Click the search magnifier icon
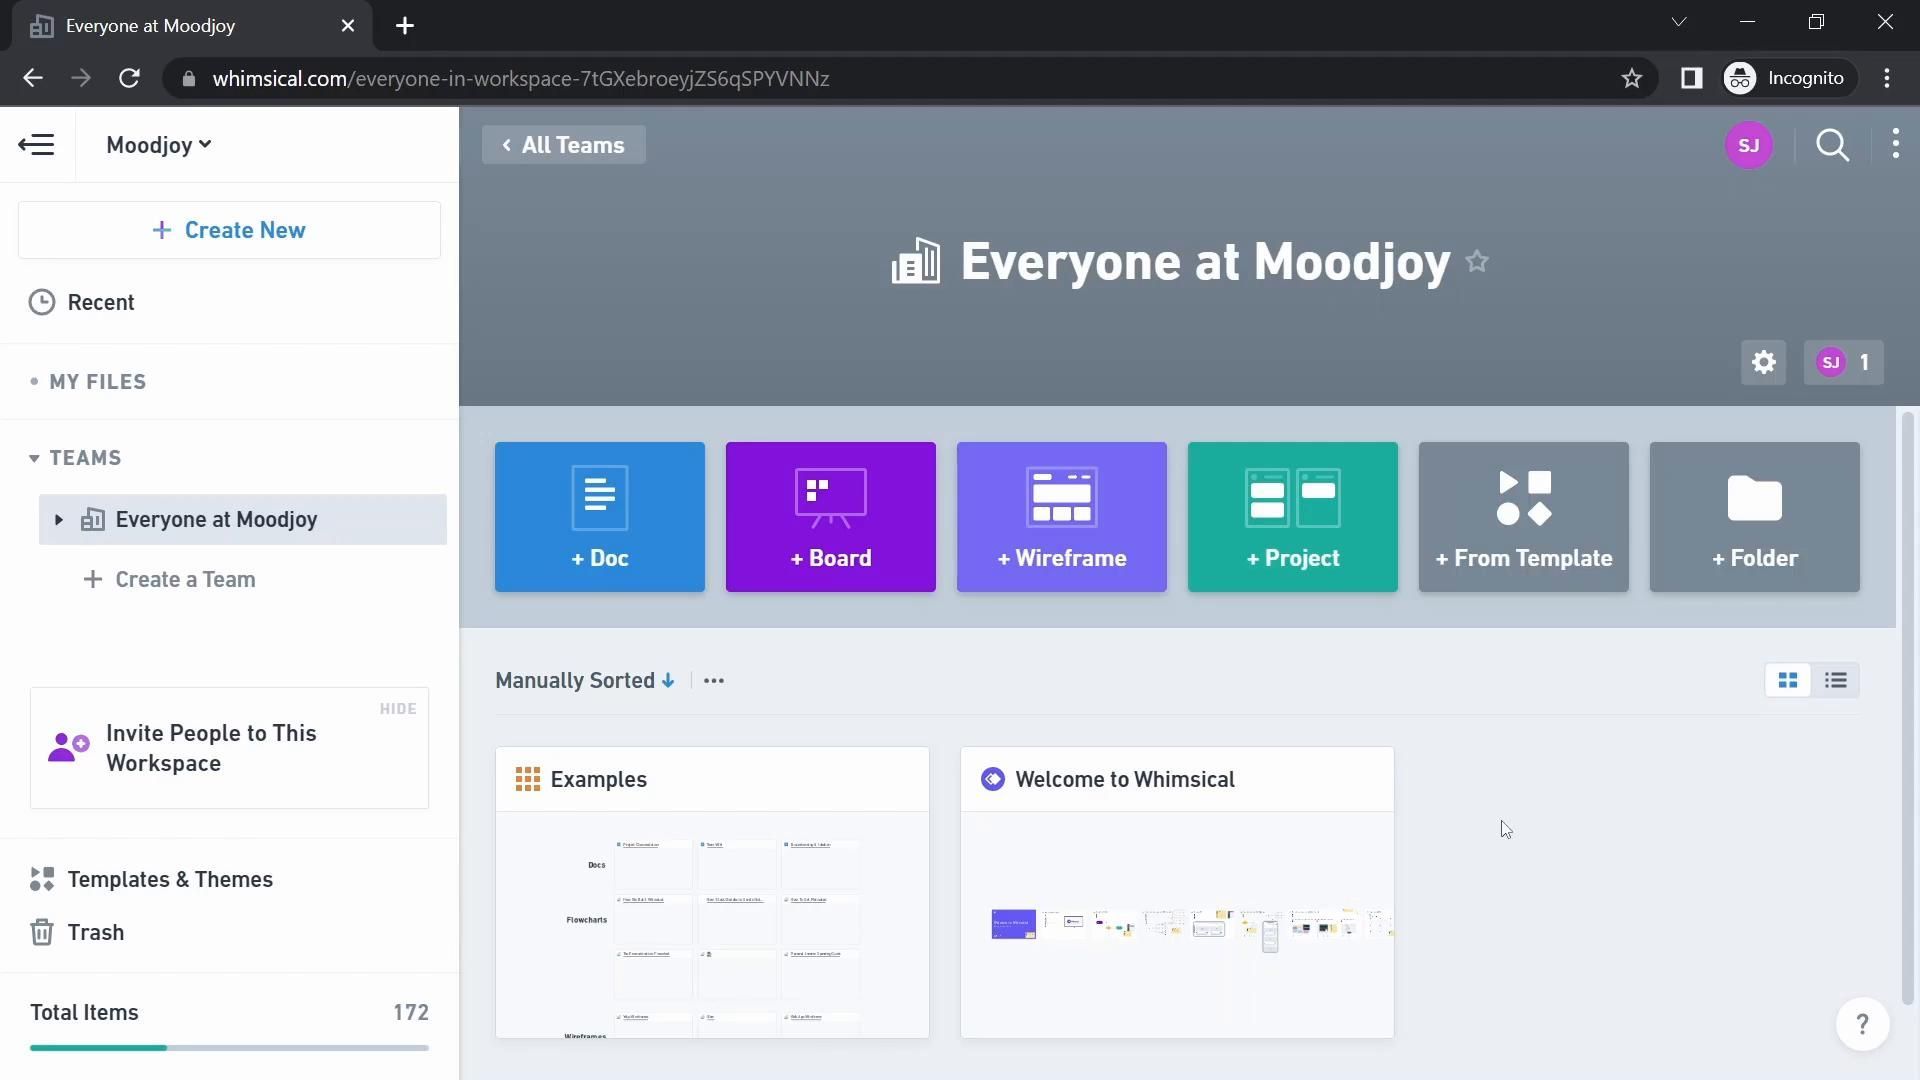The width and height of the screenshot is (1920, 1080). click(x=1832, y=145)
